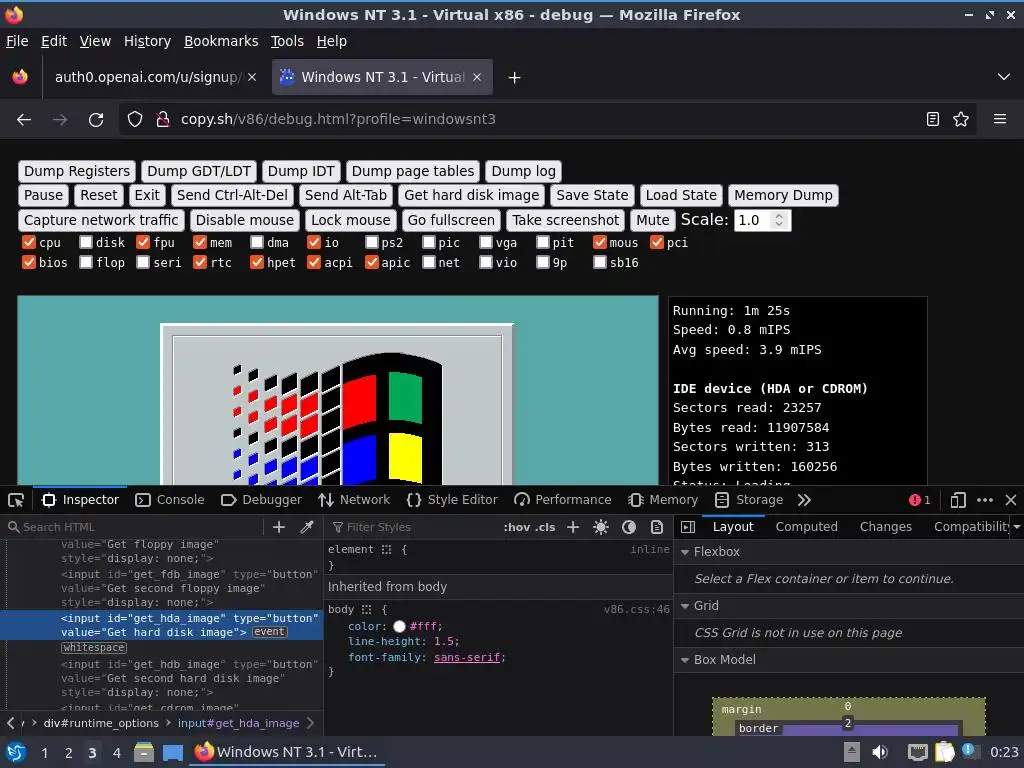Toggle dark color scheme simulation icon
Viewport: 1024px width, 768px height.
tap(629, 527)
